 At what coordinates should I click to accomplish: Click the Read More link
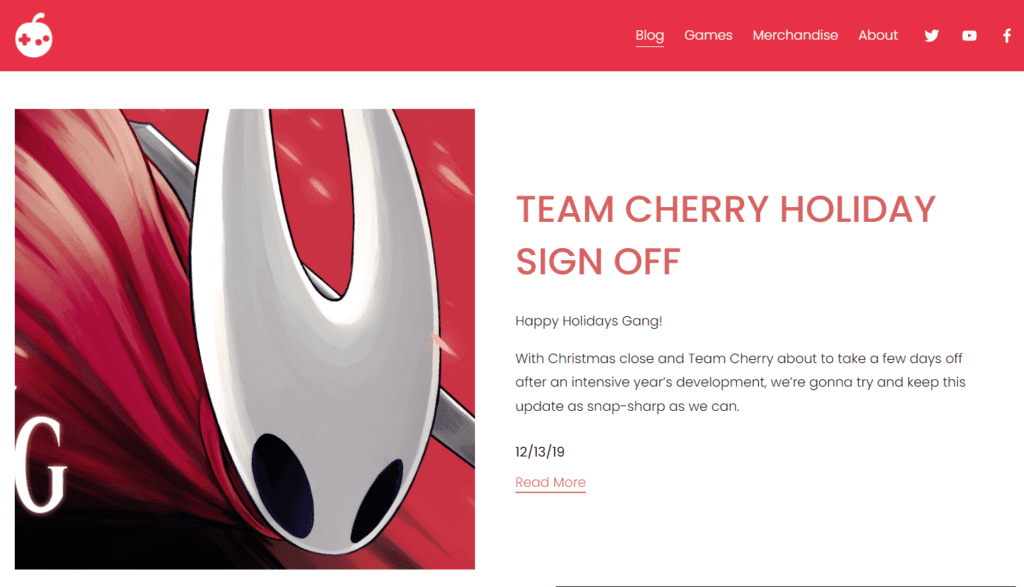(x=550, y=483)
